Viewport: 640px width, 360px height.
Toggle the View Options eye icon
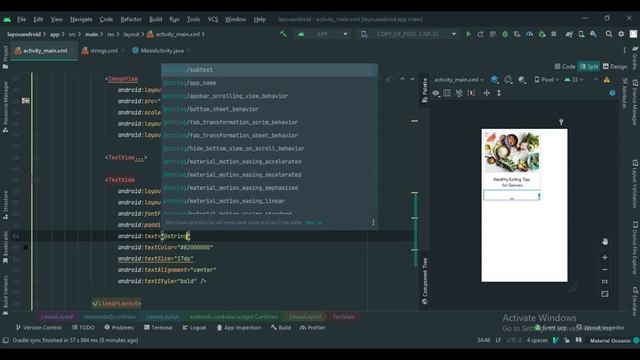point(436,93)
